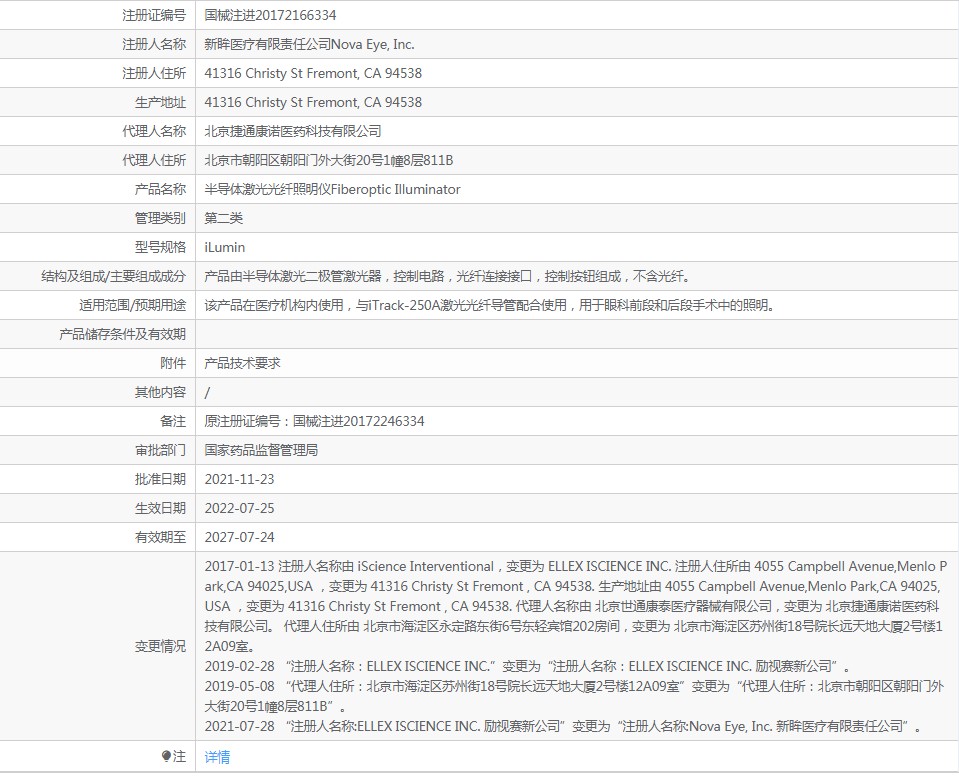Click the 适用范围/预期用途 label
Image resolution: width=959 pixels, height=777 pixels.
[x=132, y=305]
